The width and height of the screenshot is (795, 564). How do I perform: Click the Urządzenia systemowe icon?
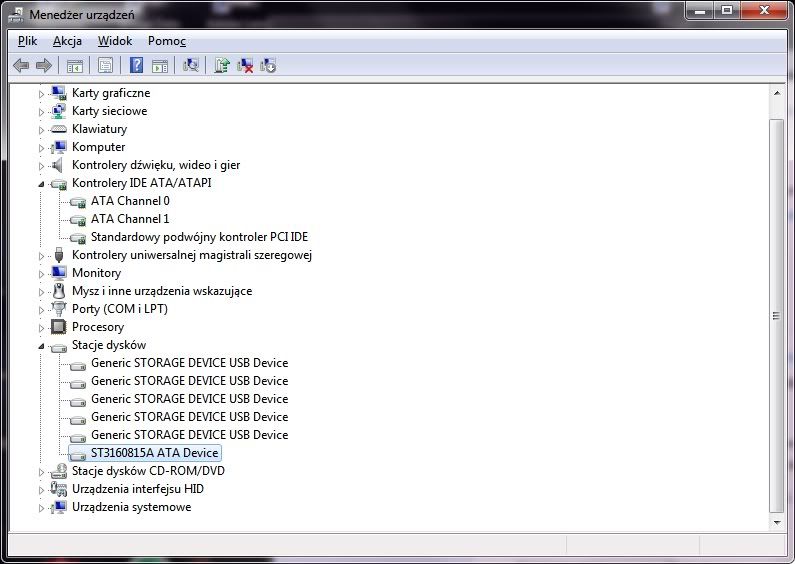[x=59, y=507]
